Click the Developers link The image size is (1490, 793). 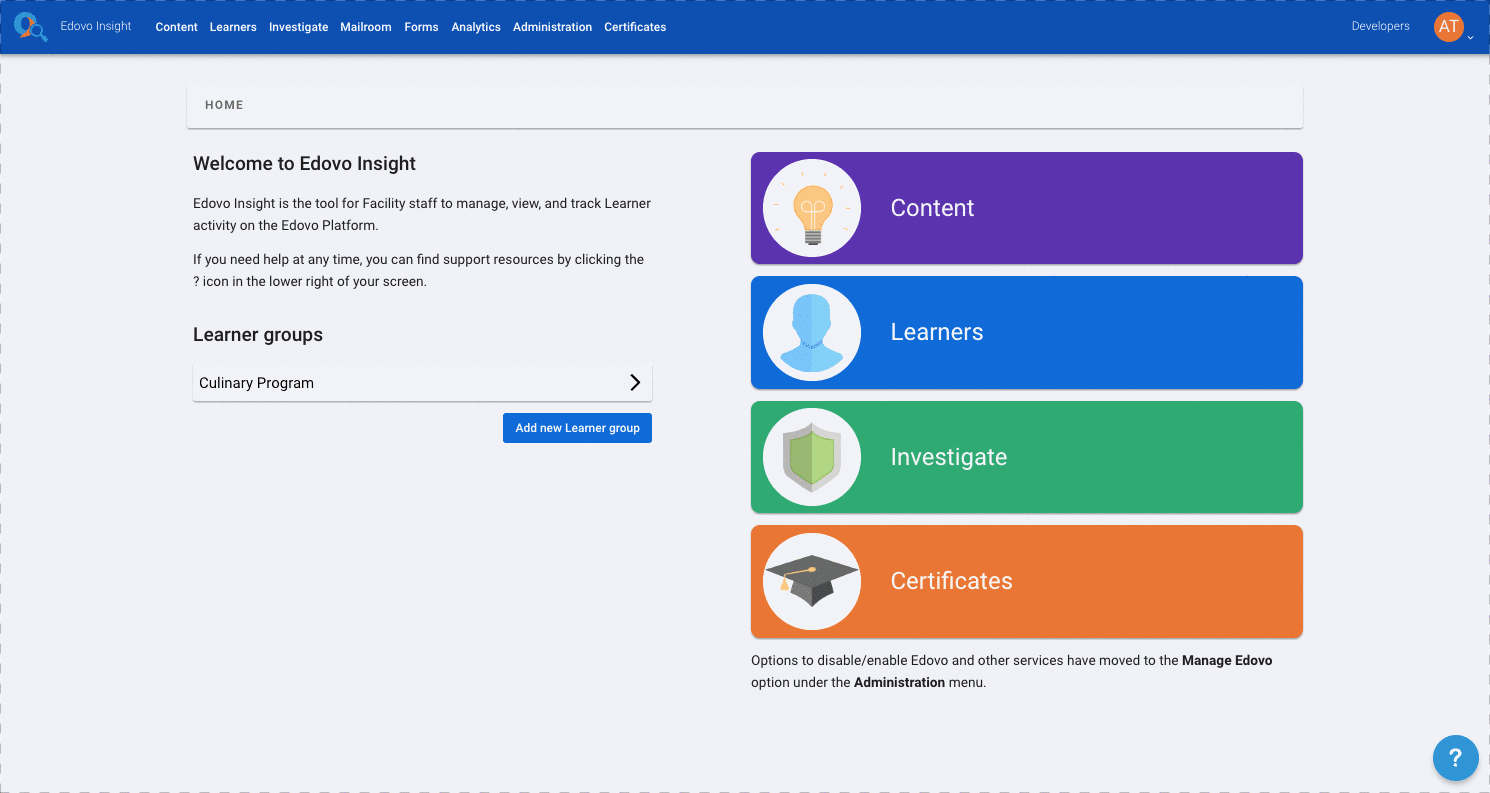[x=1380, y=26]
